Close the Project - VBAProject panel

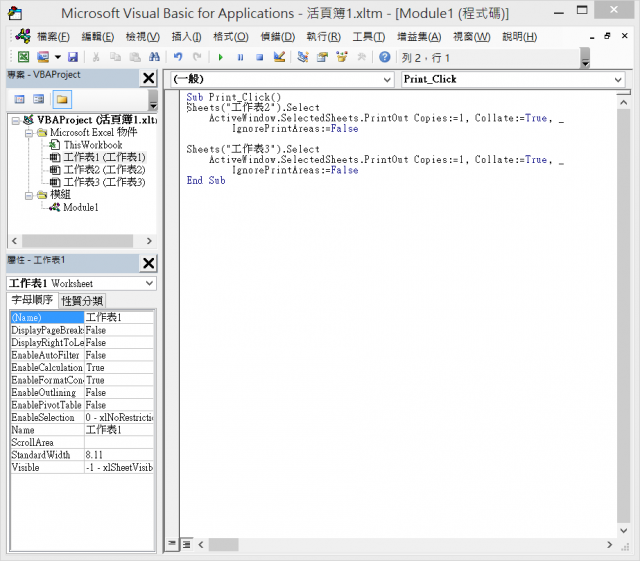pyautogui.click(x=149, y=78)
